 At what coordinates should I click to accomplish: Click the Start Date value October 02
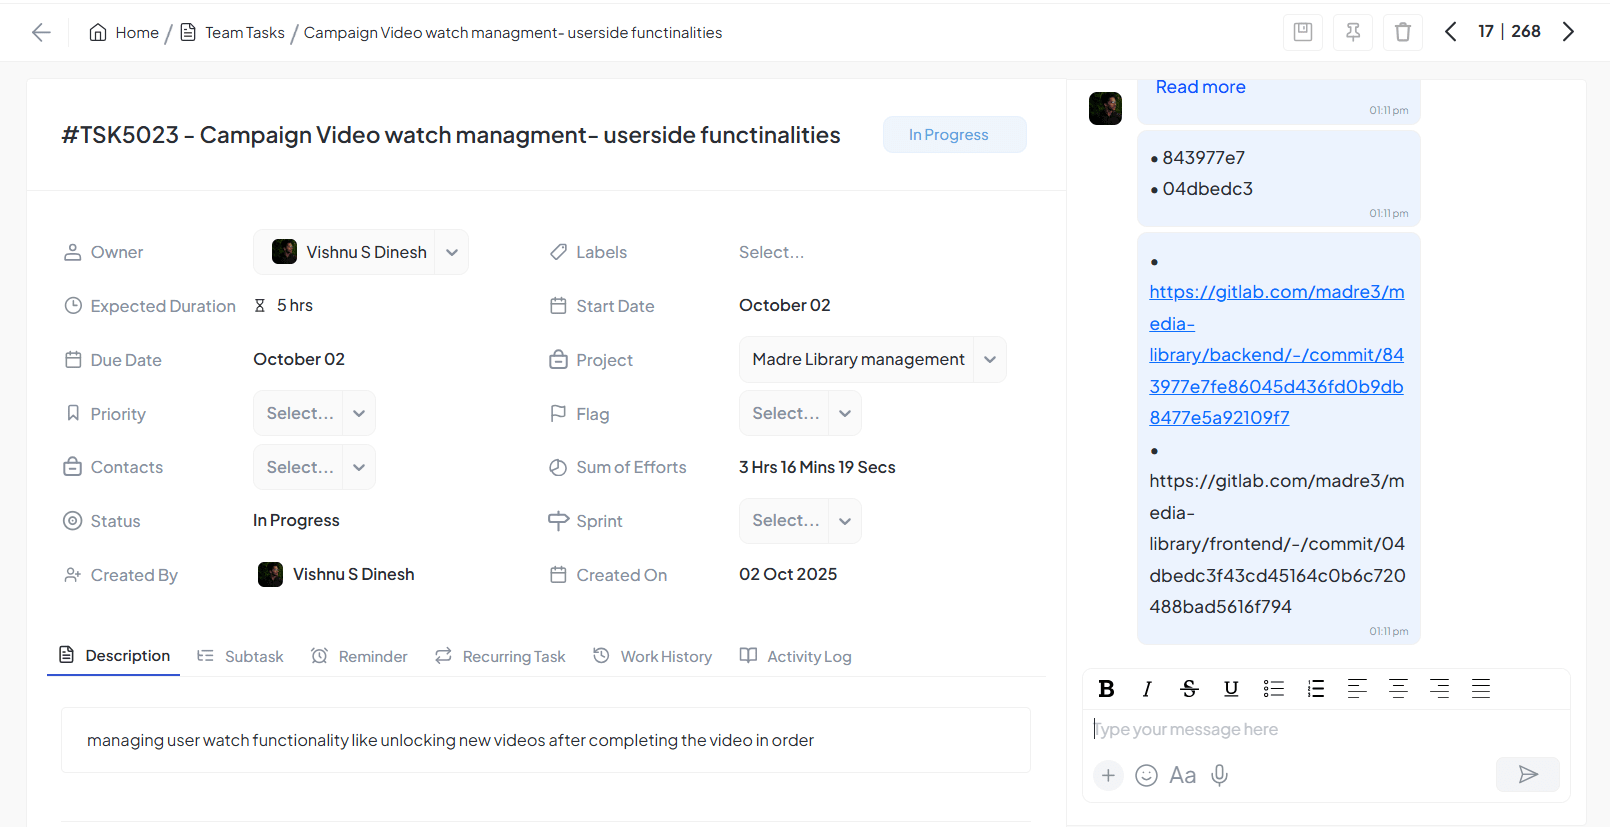784,305
